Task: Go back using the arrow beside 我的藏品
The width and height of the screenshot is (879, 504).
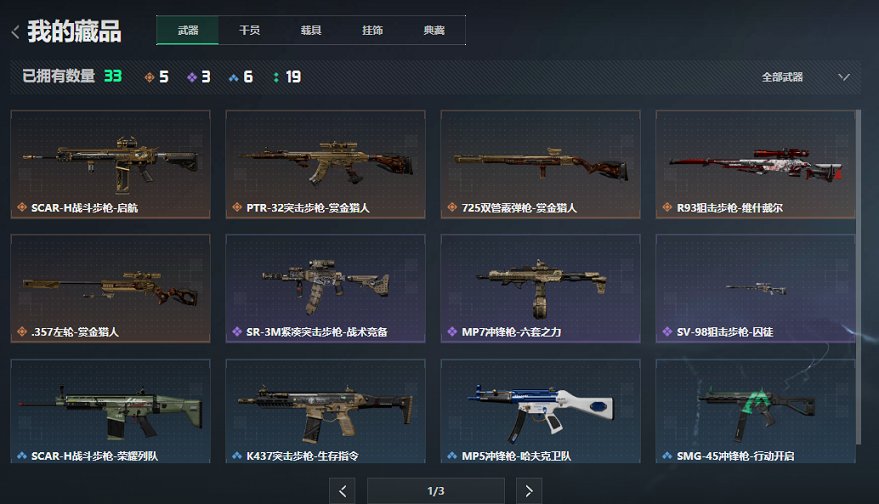Action: [15, 32]
